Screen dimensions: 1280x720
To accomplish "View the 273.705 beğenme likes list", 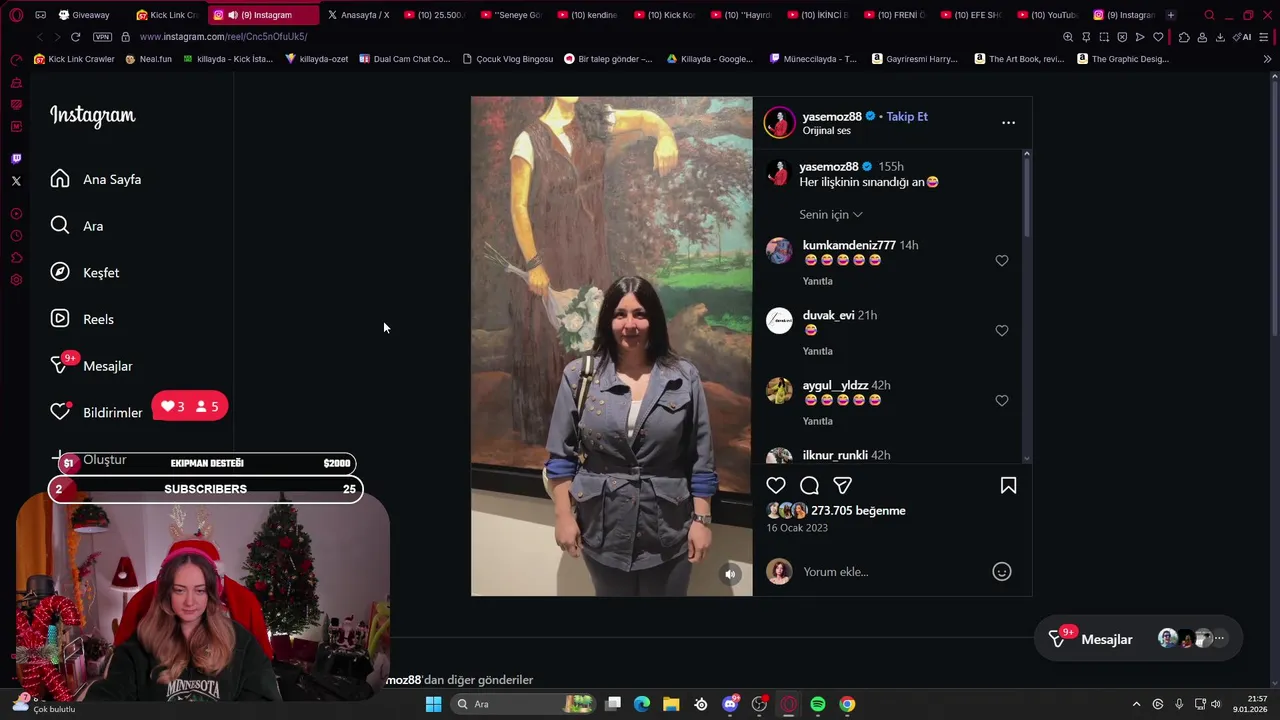I will tap(858, 510).
